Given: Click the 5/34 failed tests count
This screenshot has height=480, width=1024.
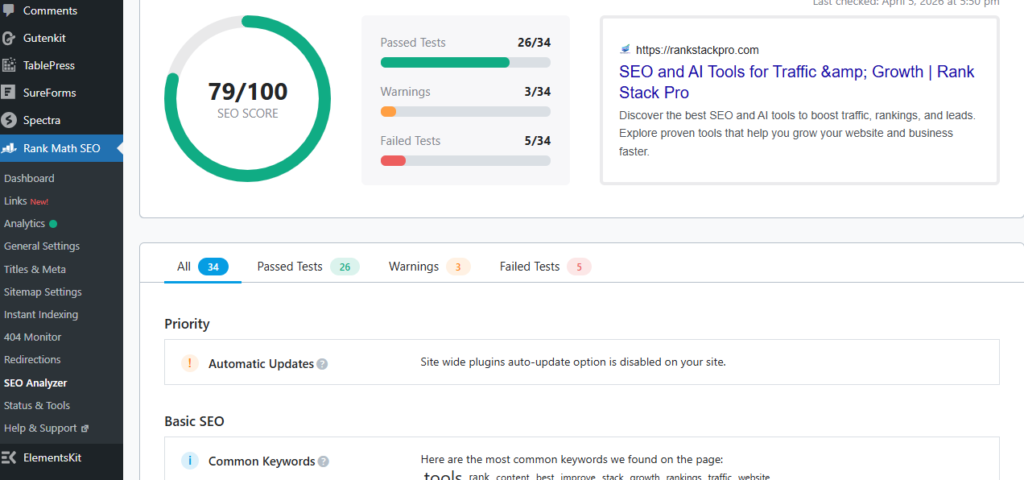Looking at the screenshot, I should 537,141.
